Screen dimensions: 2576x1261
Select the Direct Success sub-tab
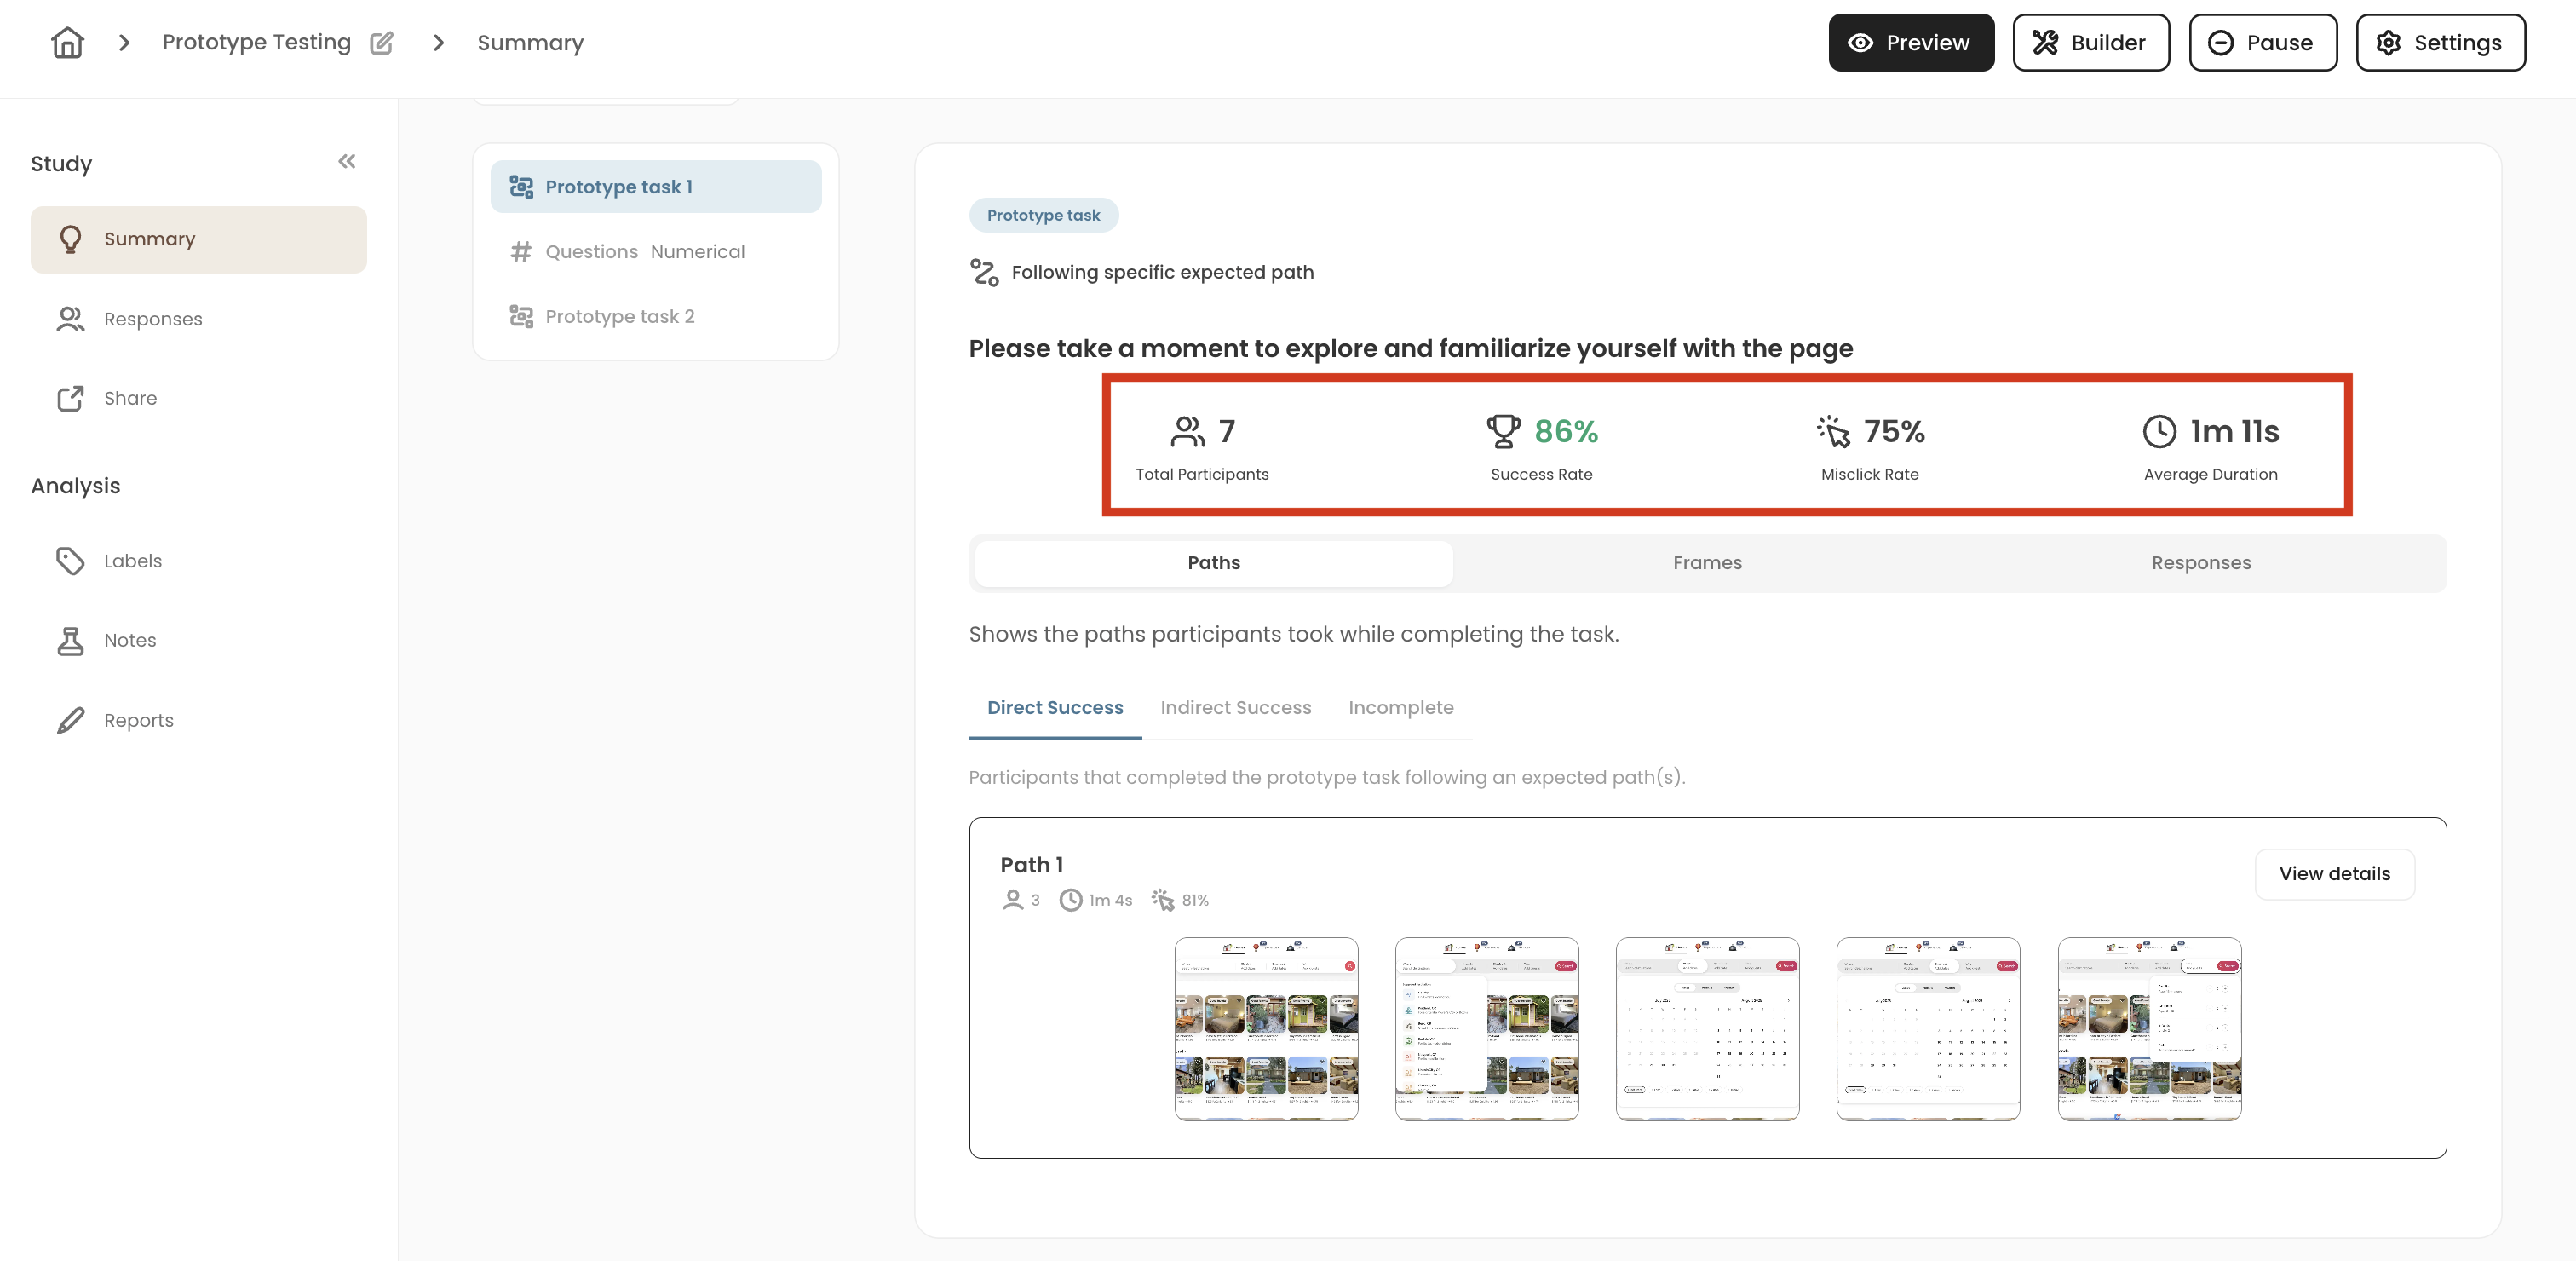[x=1055, y=708]
